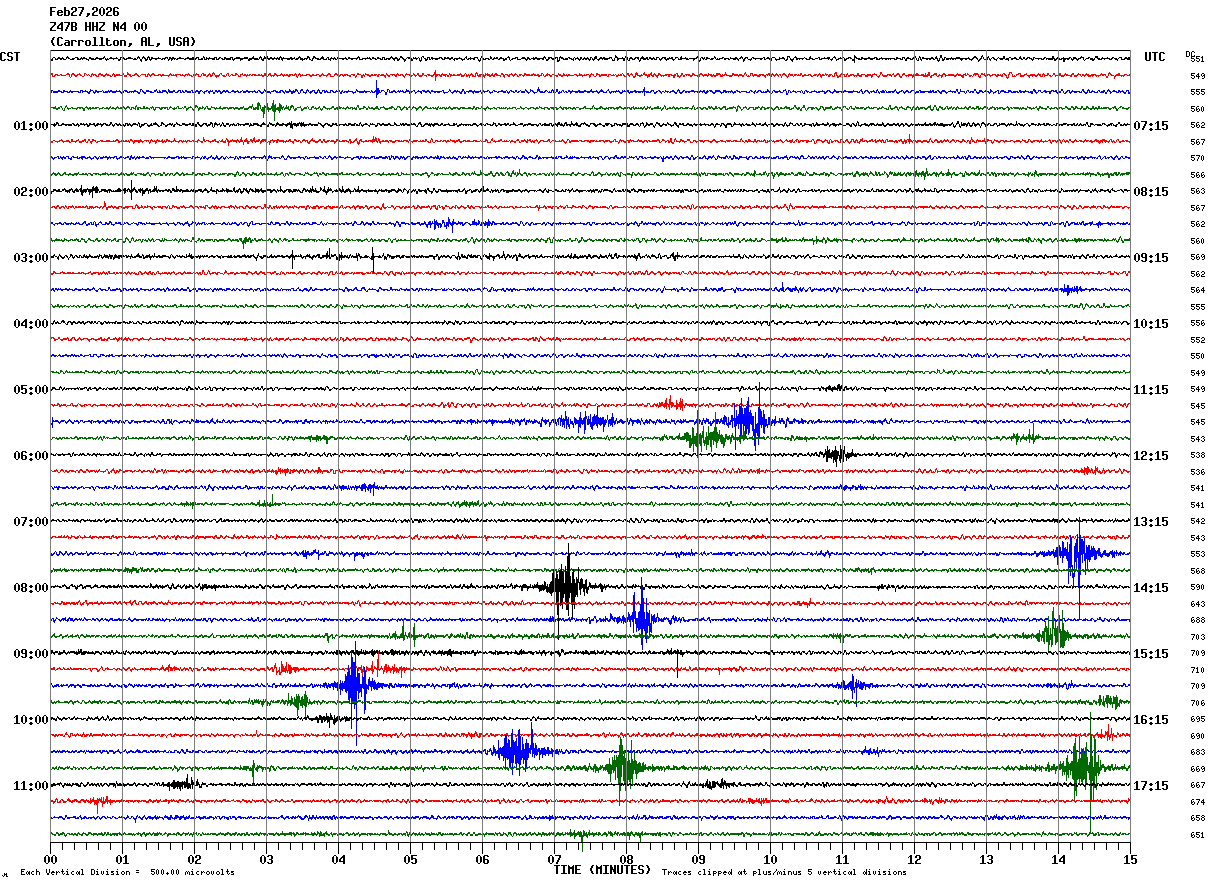Click the DC offset value 703
1210x886 pixels.
(1197, 637)
